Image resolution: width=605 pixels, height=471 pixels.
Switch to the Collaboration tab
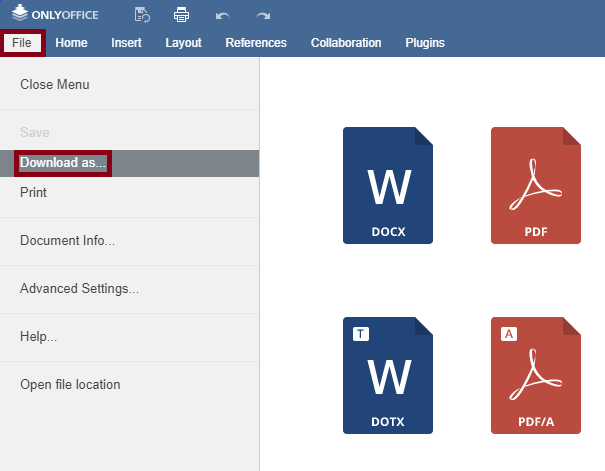pos(346,43)
